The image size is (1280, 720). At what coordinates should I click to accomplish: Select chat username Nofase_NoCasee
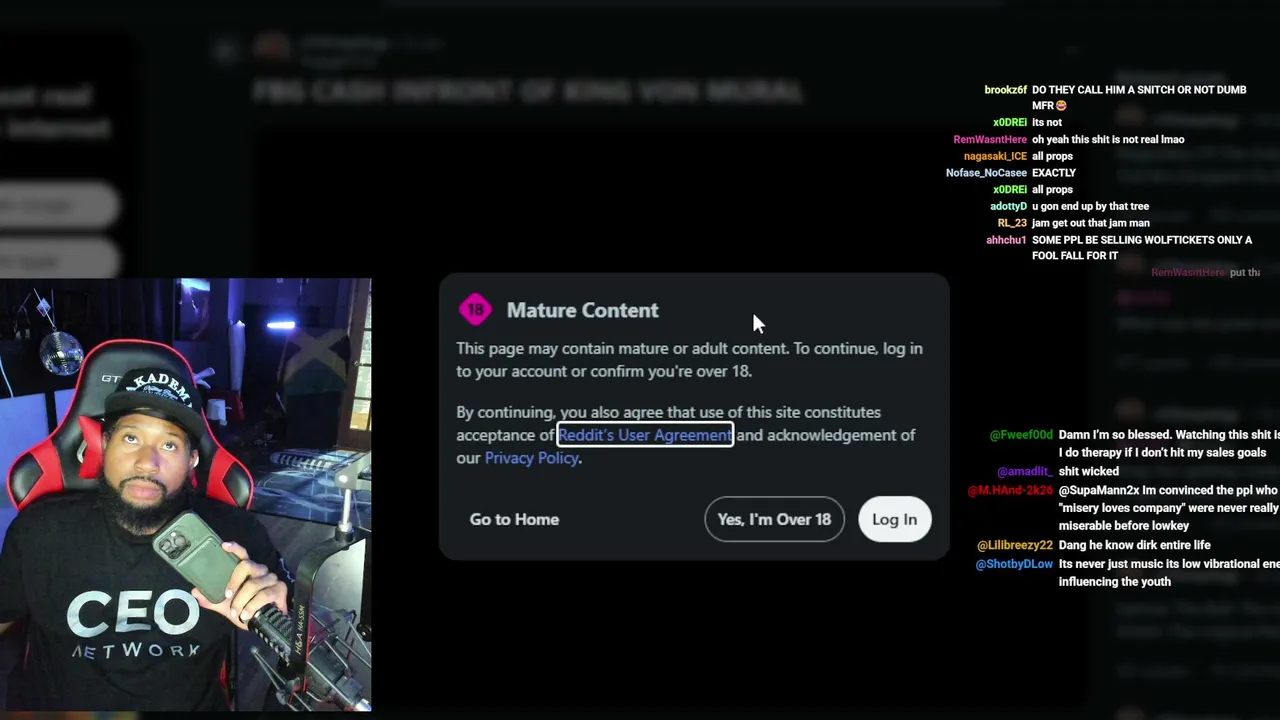pyautogui.click(x=986, y=173)
